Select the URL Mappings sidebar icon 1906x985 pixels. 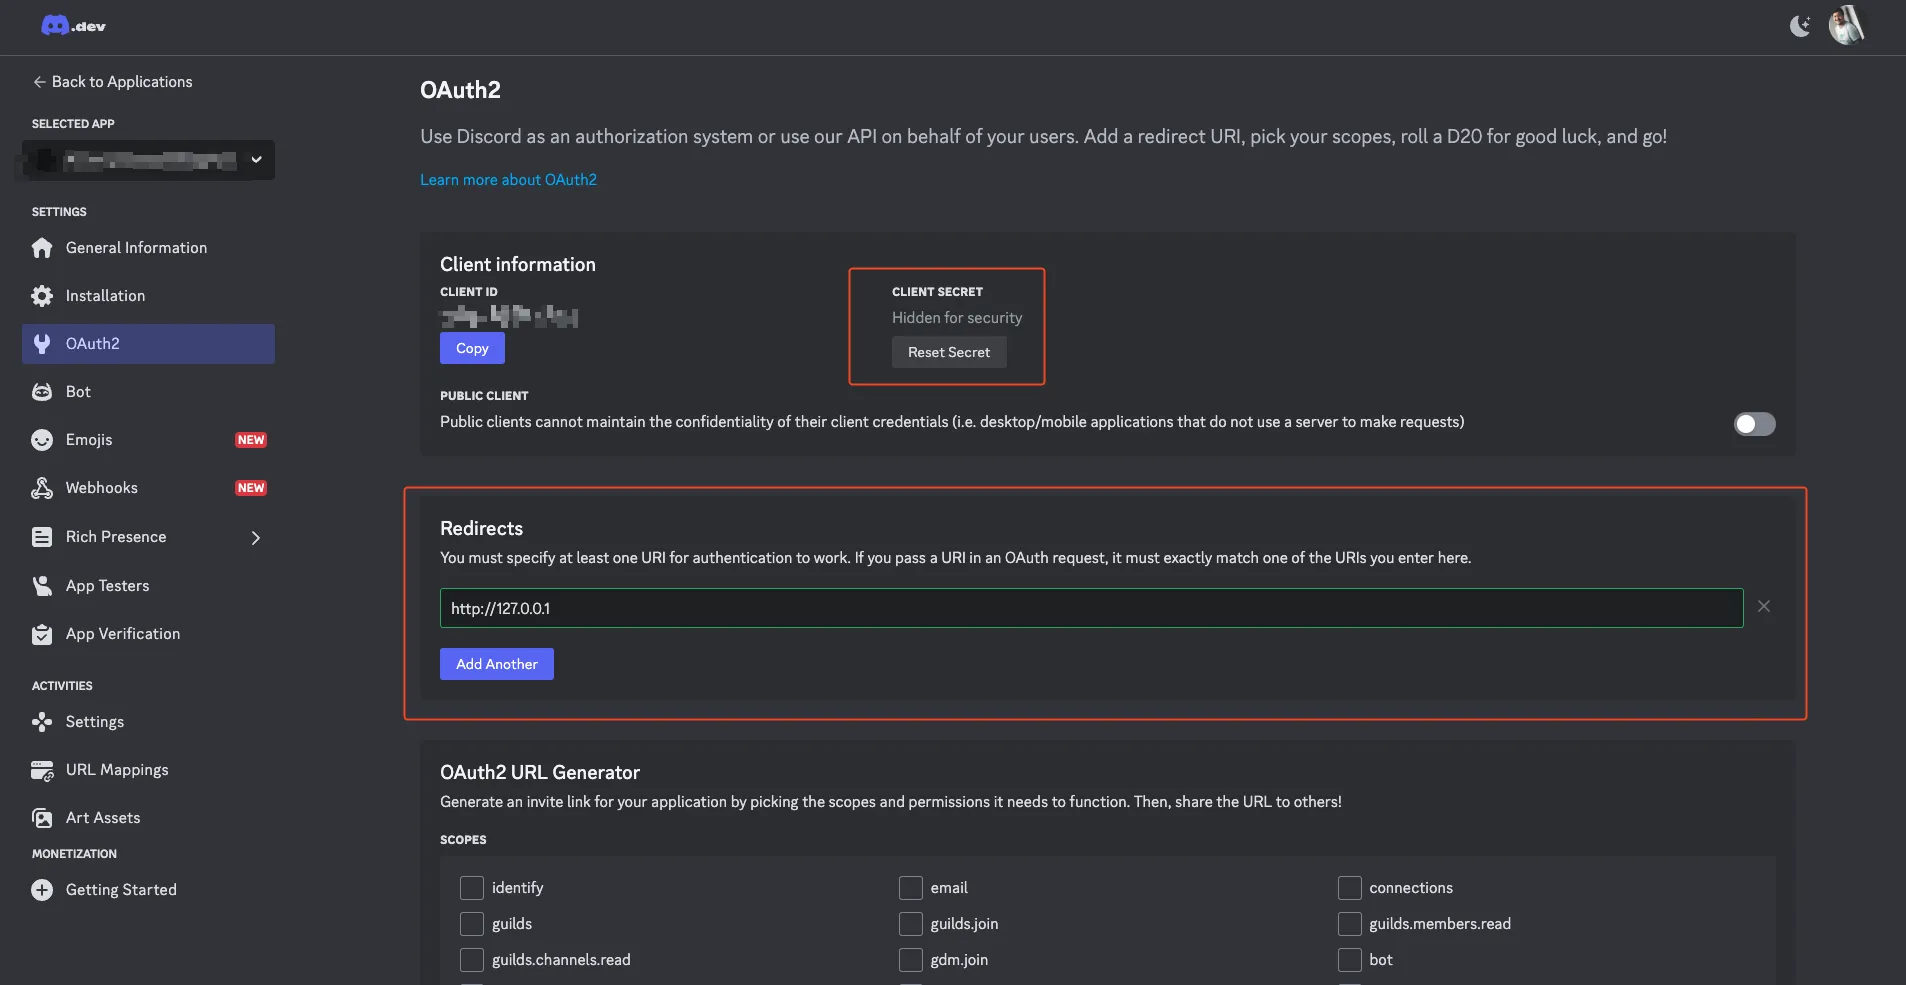pyautogui.click(x=41, y=769)
